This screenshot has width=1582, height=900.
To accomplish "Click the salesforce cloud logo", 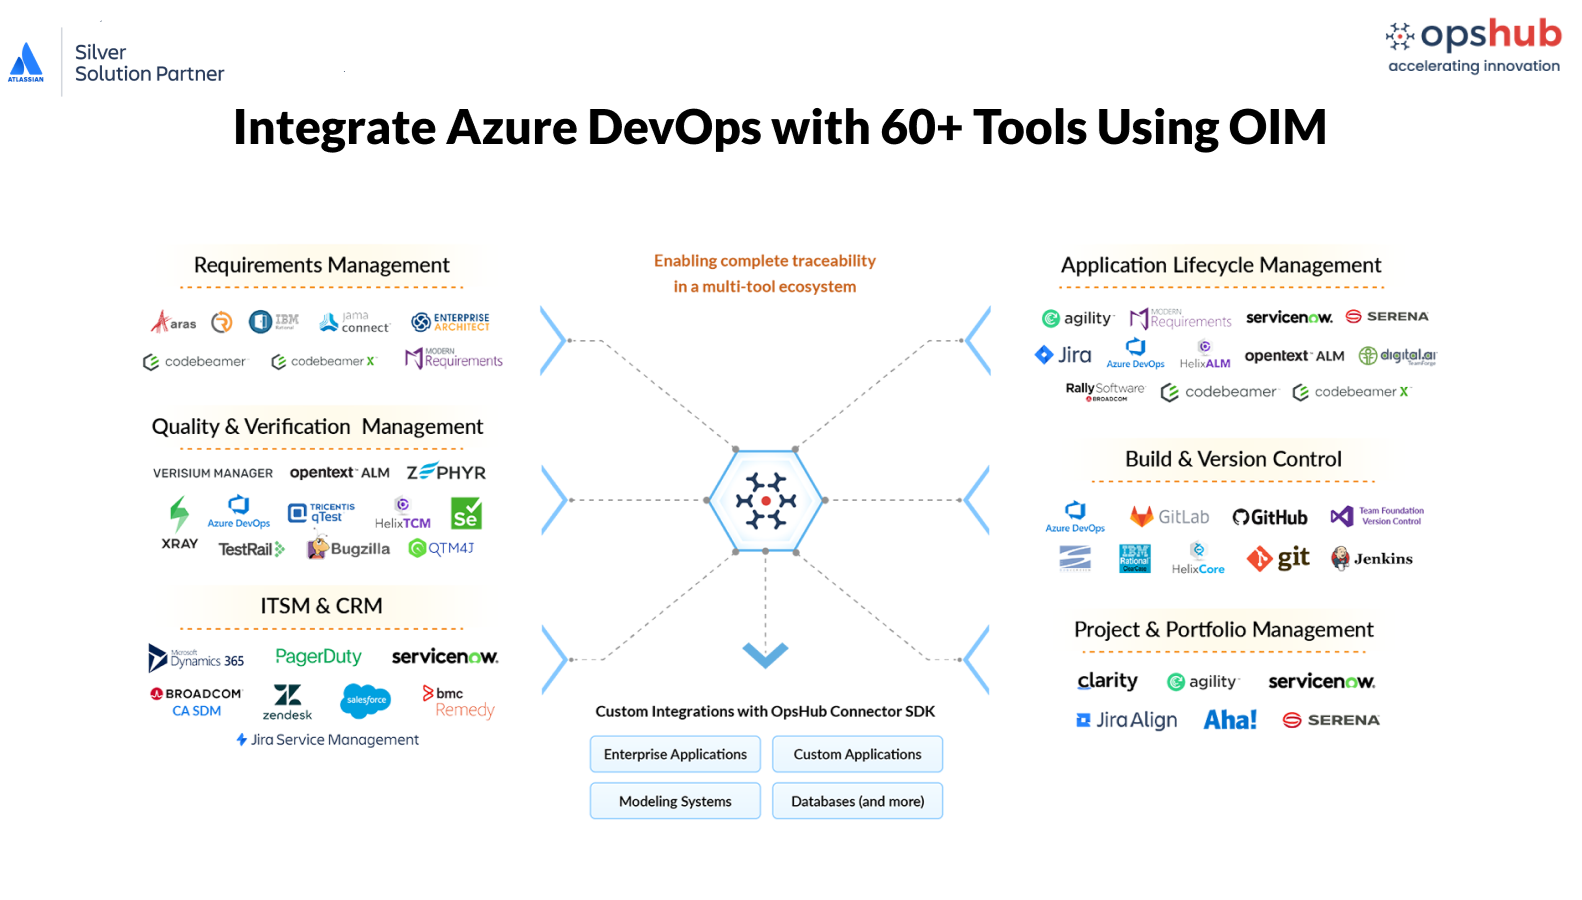I will [x=366, y=700].
